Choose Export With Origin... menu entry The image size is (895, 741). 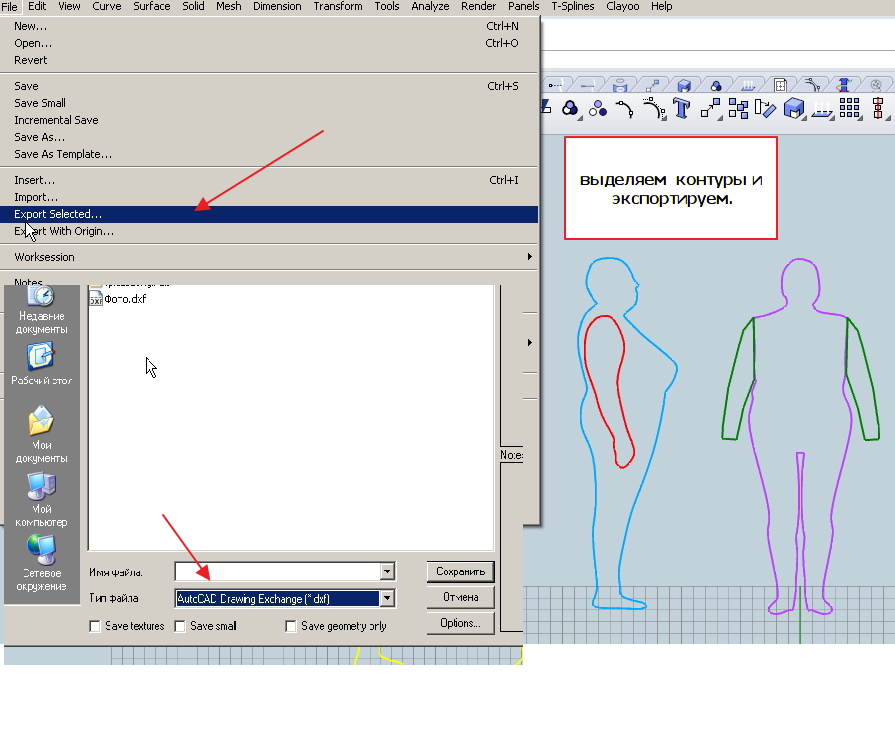pos(269,231)
